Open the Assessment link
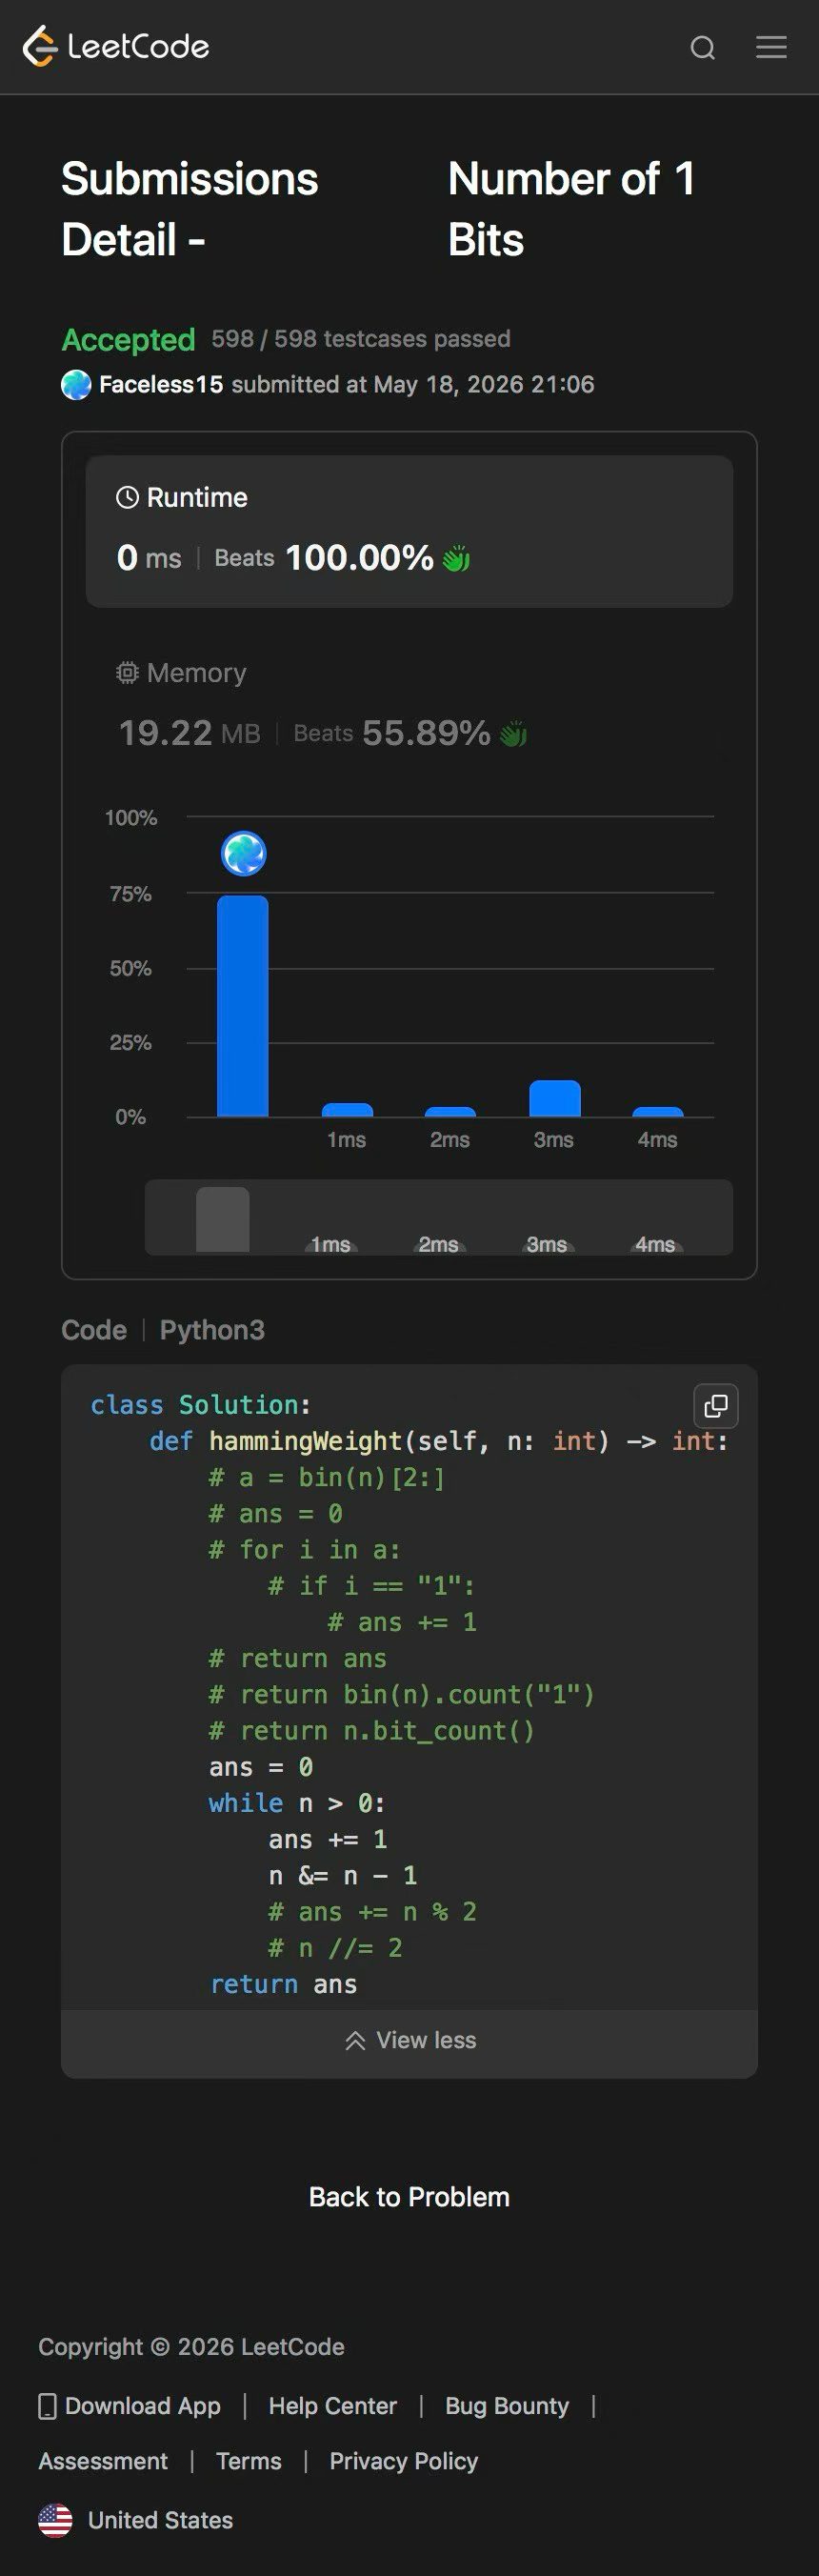 [x=103, y=2461]
